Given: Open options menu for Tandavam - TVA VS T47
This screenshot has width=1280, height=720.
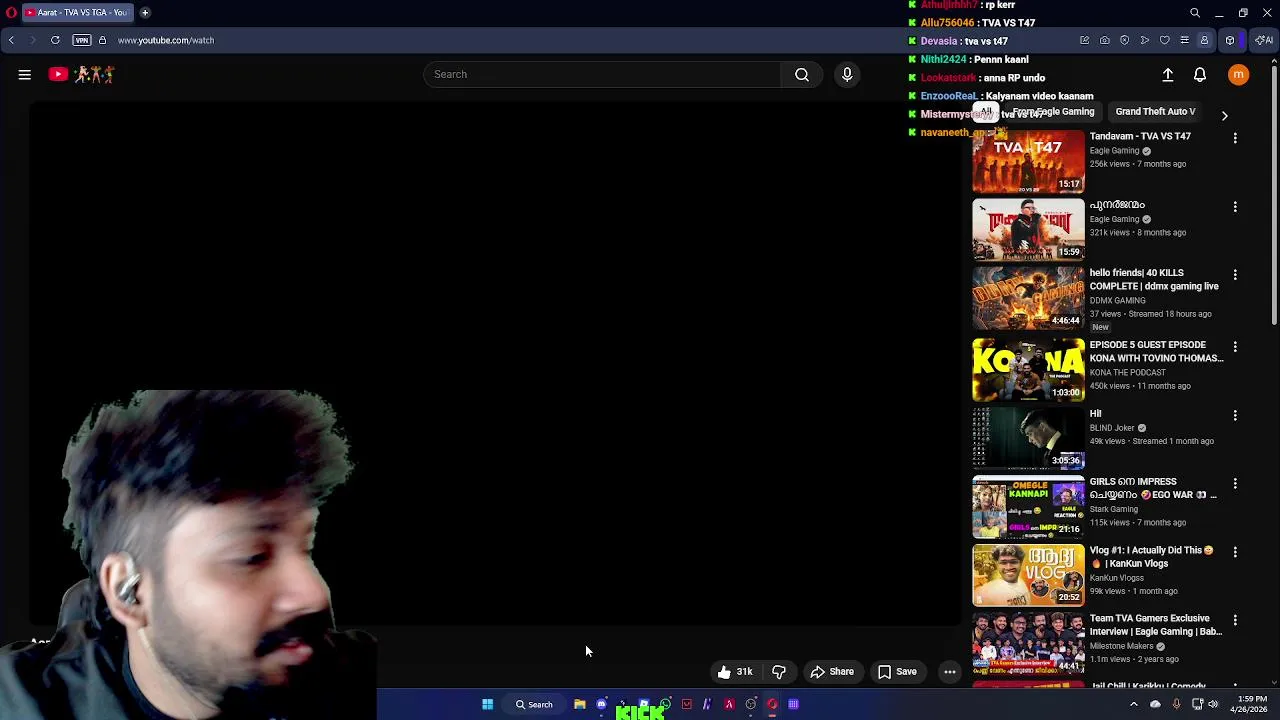Looking at the screenshot, I should click(x=1235, y=138).
